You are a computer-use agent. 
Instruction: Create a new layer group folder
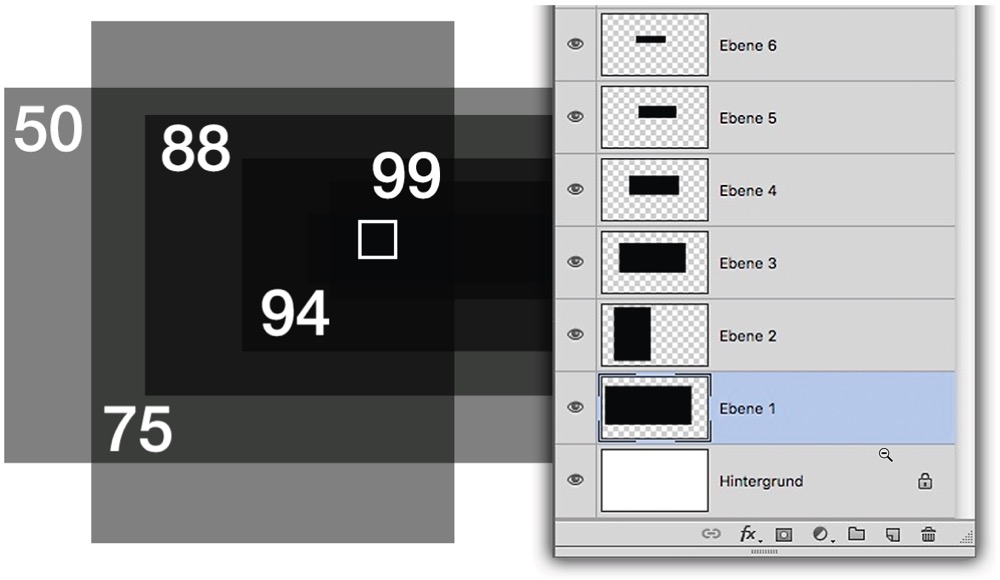856,534
